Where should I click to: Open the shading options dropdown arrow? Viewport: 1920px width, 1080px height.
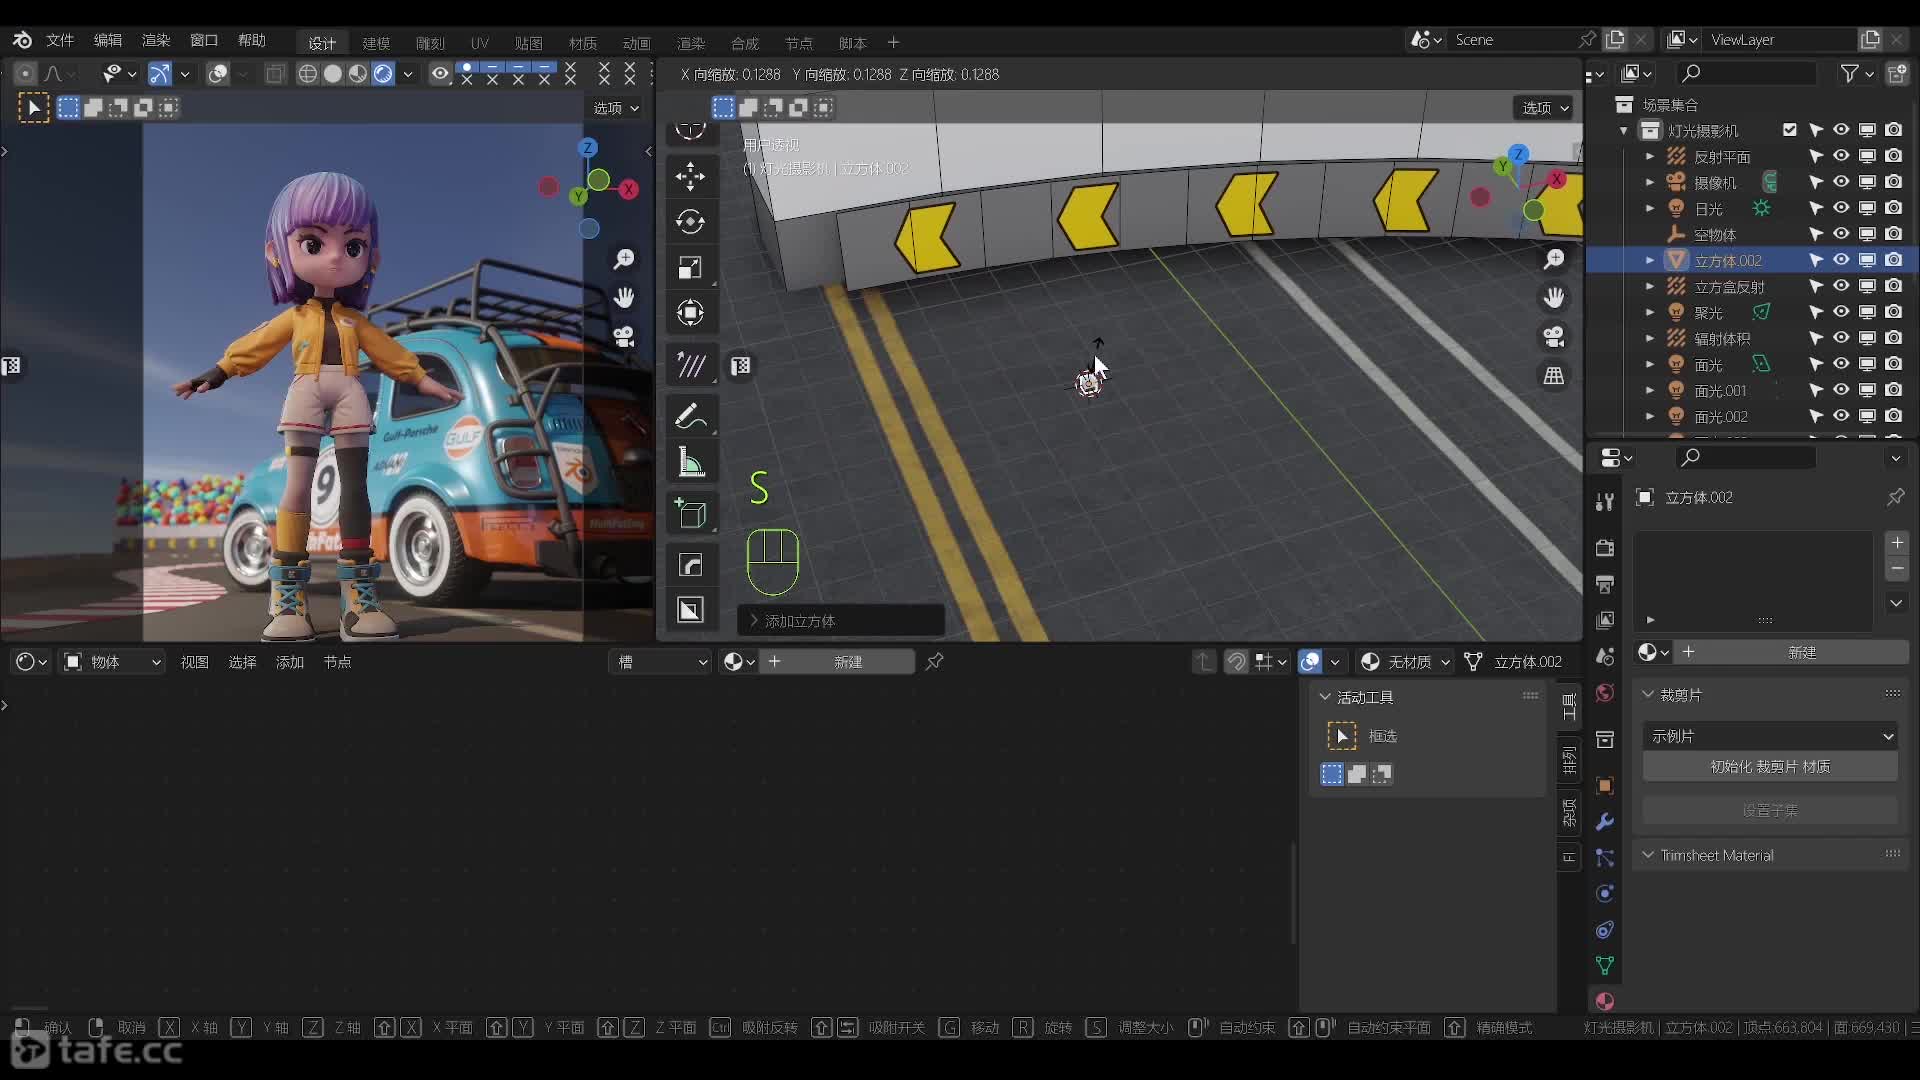pyautogui.click(x=408, y=74)
